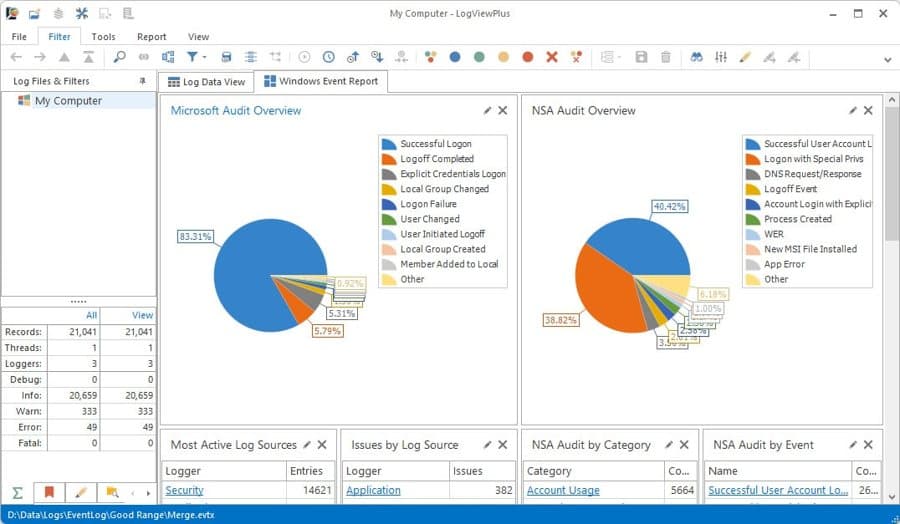Close the NSA Audit Overview panel

point(868,110)
